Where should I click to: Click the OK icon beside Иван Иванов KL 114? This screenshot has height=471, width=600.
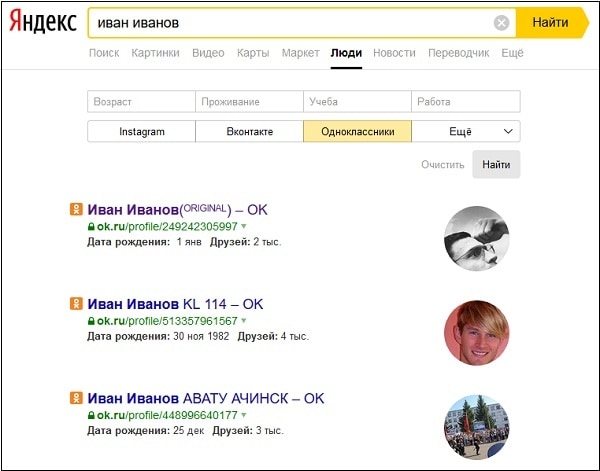76,304
